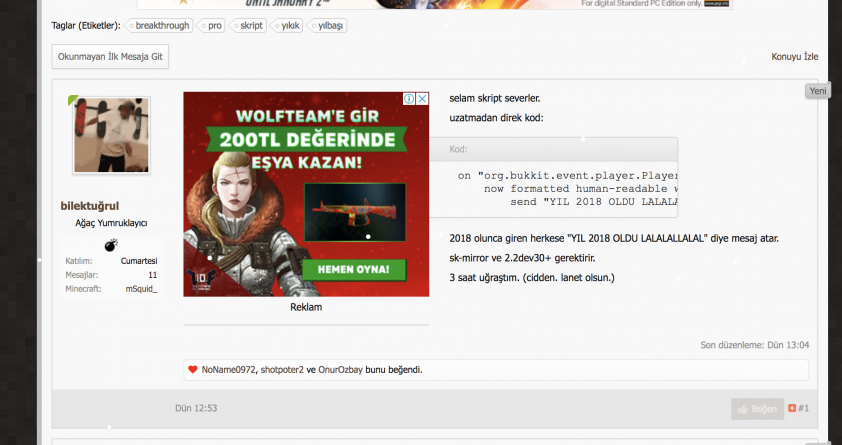The width and height of the screenshot is (842, 445).
Task: Open shotpoter2's profile link
Action: click(x=282, y=370)
